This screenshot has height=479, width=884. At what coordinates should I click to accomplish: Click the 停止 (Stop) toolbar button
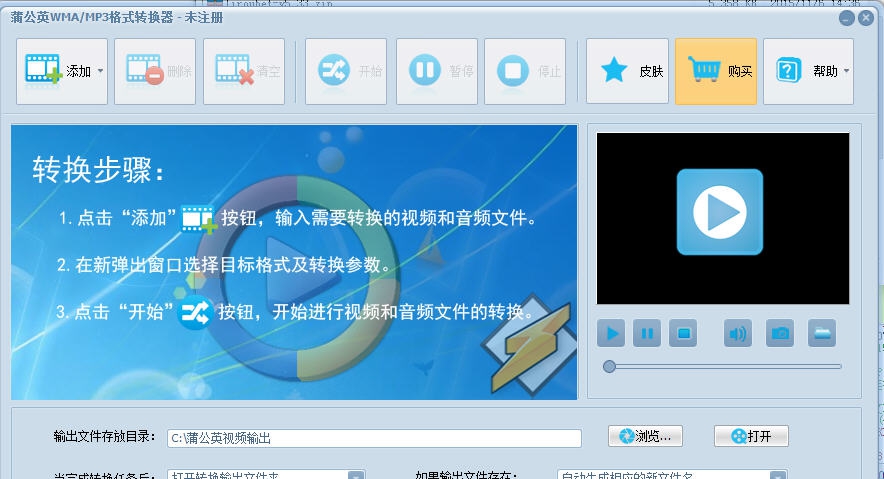(525, 71)
